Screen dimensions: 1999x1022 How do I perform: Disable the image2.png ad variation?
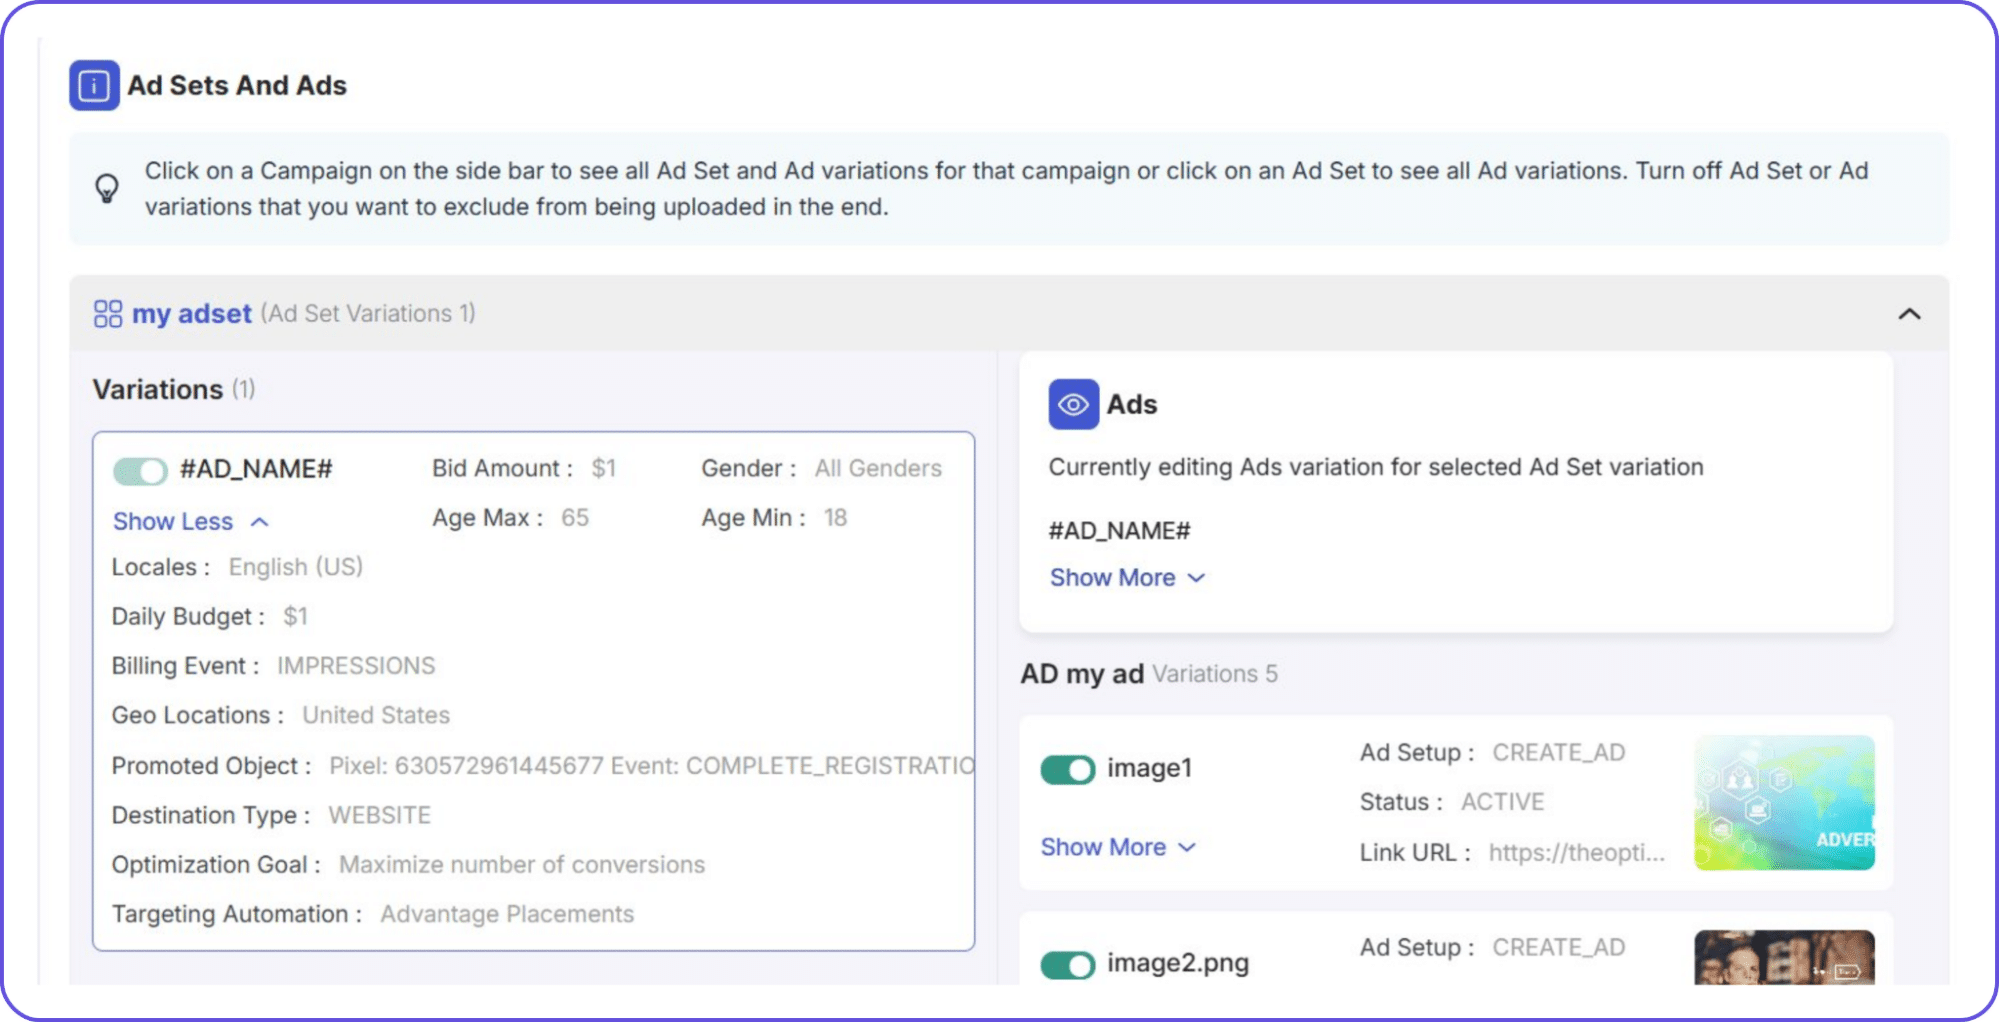pyautogui.click(x=1068, y=964)
